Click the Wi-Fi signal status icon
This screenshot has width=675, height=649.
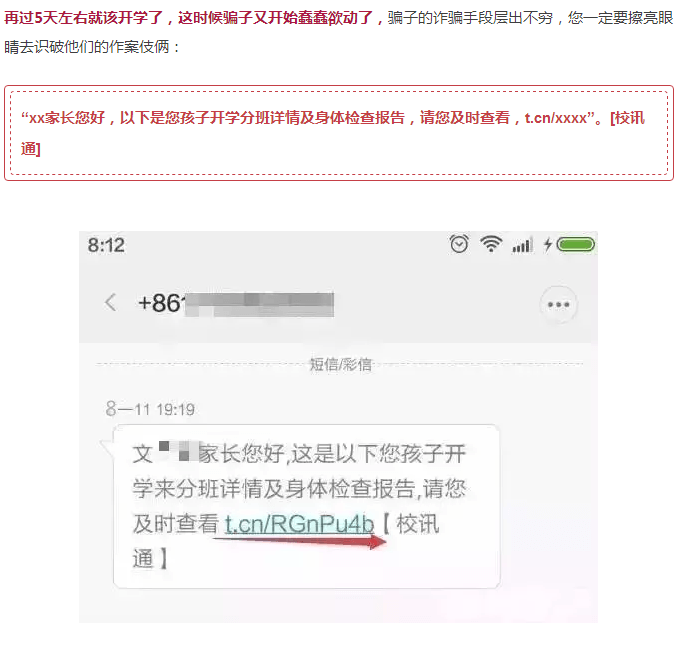(491, 244)
